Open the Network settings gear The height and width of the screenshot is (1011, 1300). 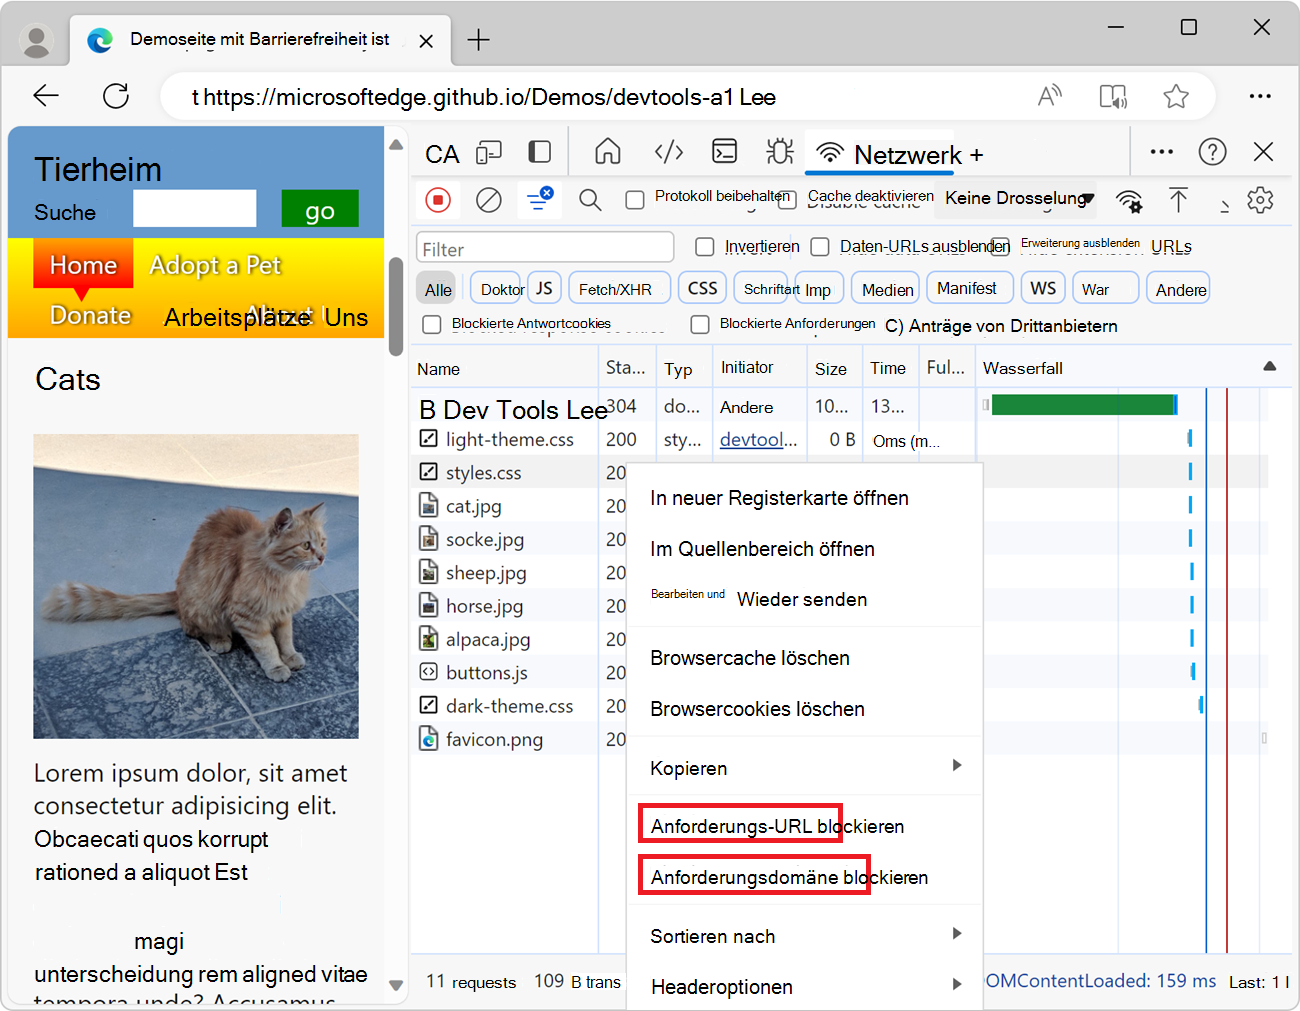point(1260,200)
